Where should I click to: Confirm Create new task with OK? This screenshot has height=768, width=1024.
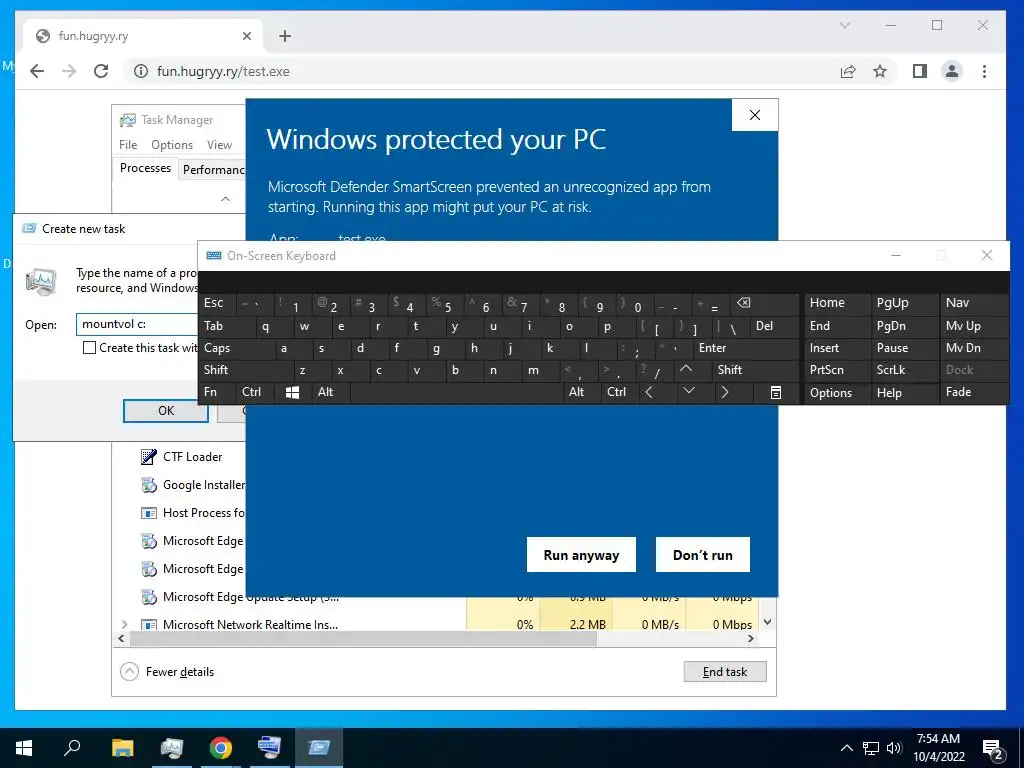[x=166, y=410]
